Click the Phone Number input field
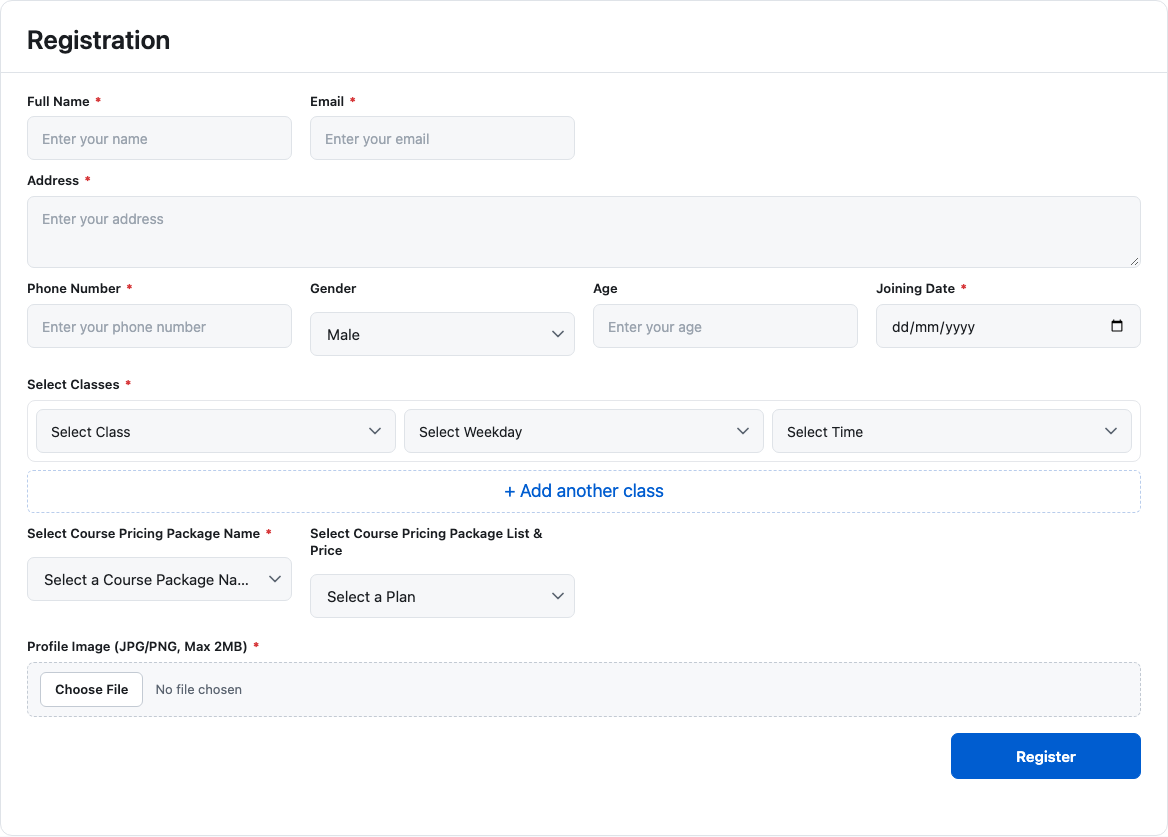 tap(159, 326)
